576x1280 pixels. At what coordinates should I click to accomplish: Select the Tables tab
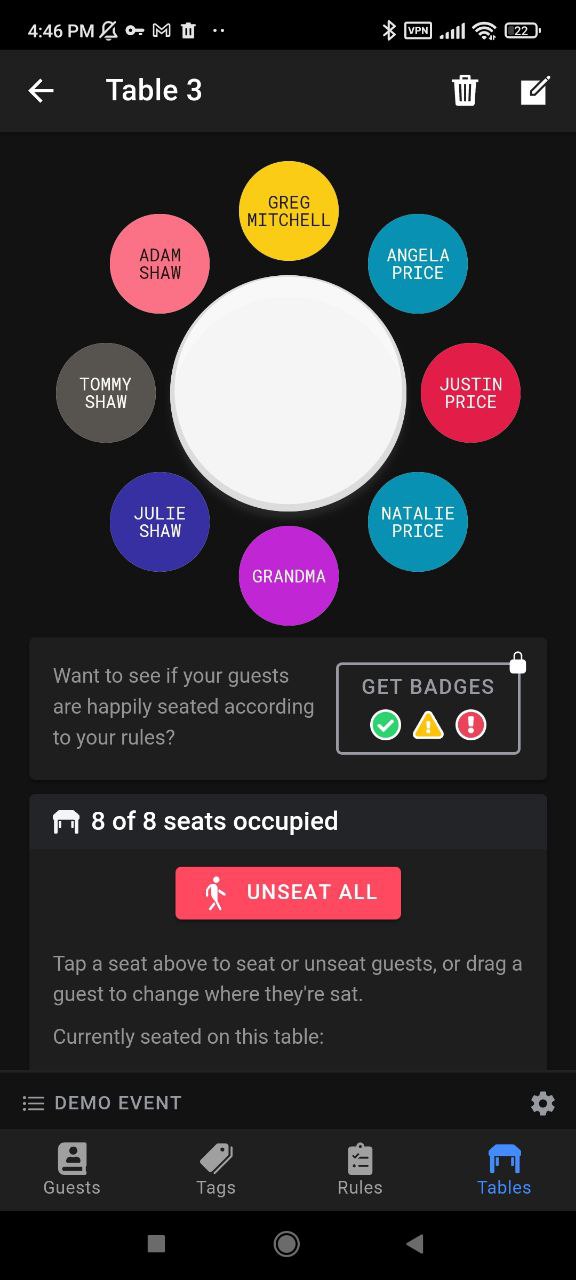pyautogui.click(x=504, y=1170)
